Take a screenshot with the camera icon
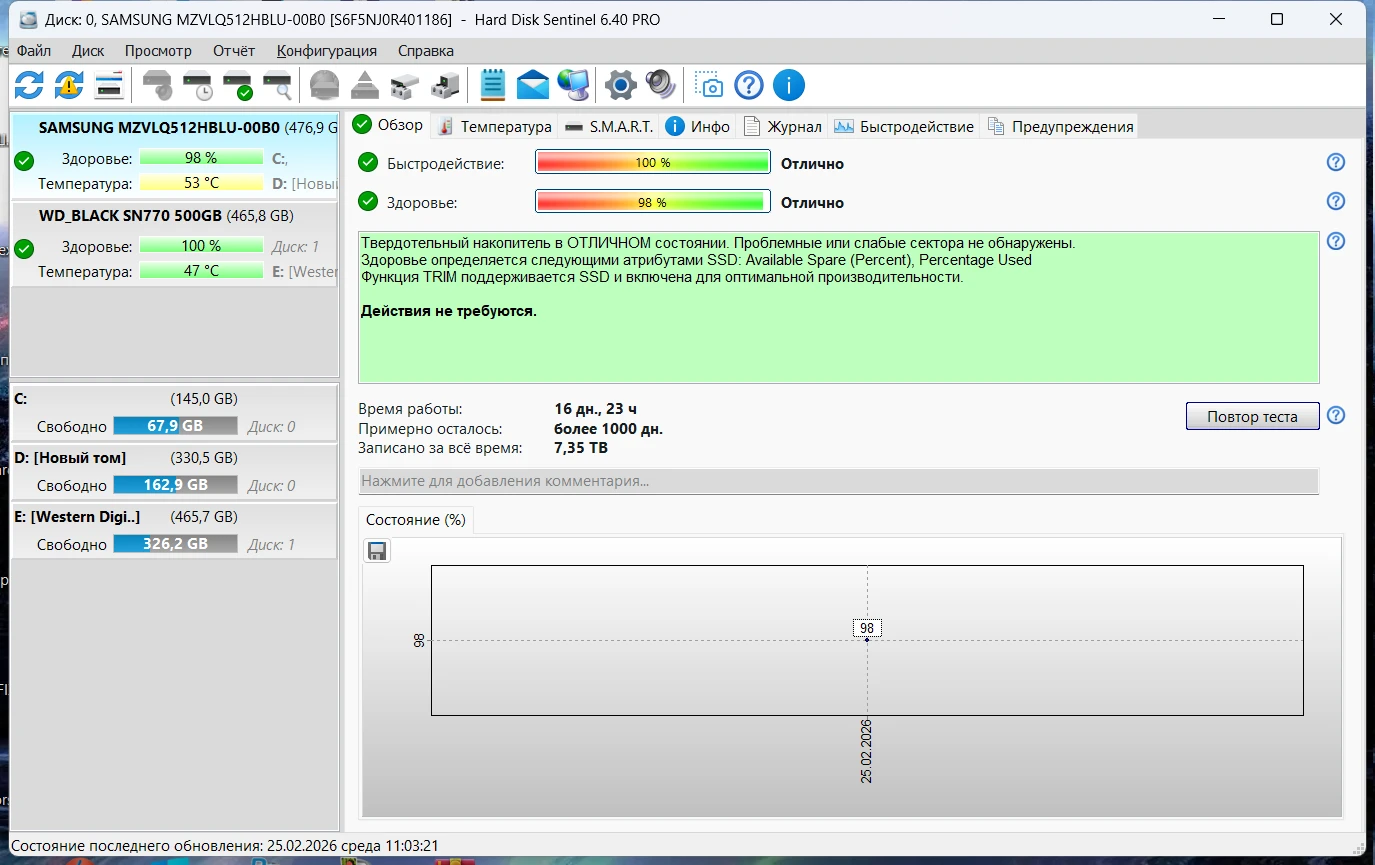1375x865 pixels. pyautogui.click(x=709, y=85)
